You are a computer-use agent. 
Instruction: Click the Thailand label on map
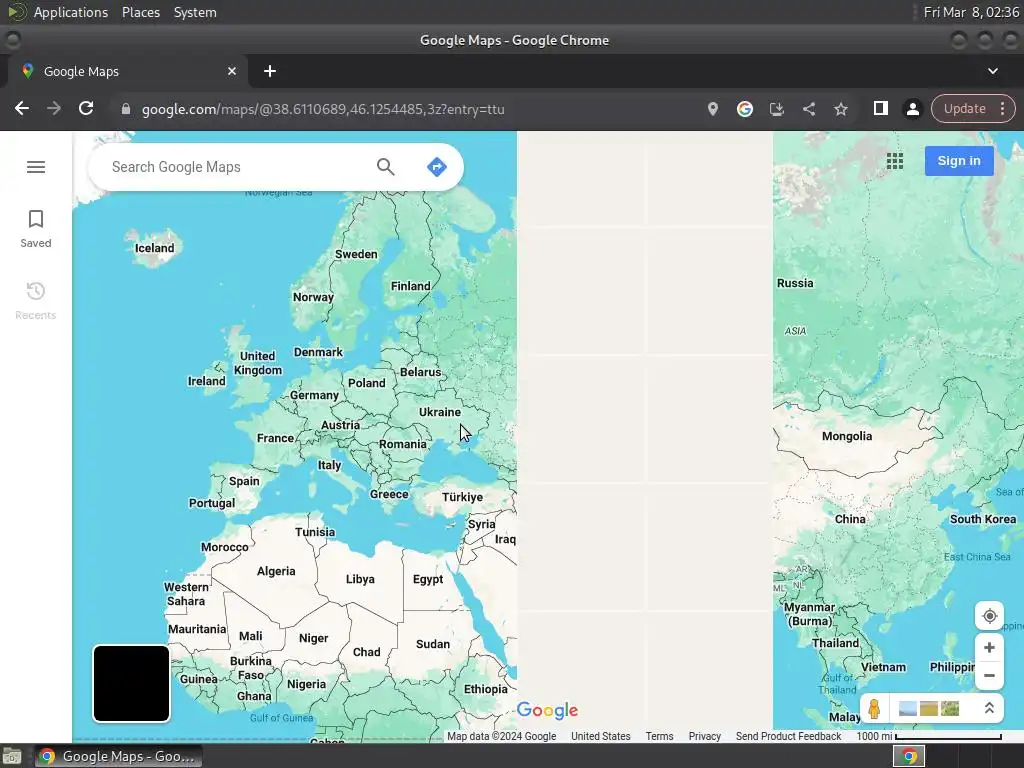point(835,643)
